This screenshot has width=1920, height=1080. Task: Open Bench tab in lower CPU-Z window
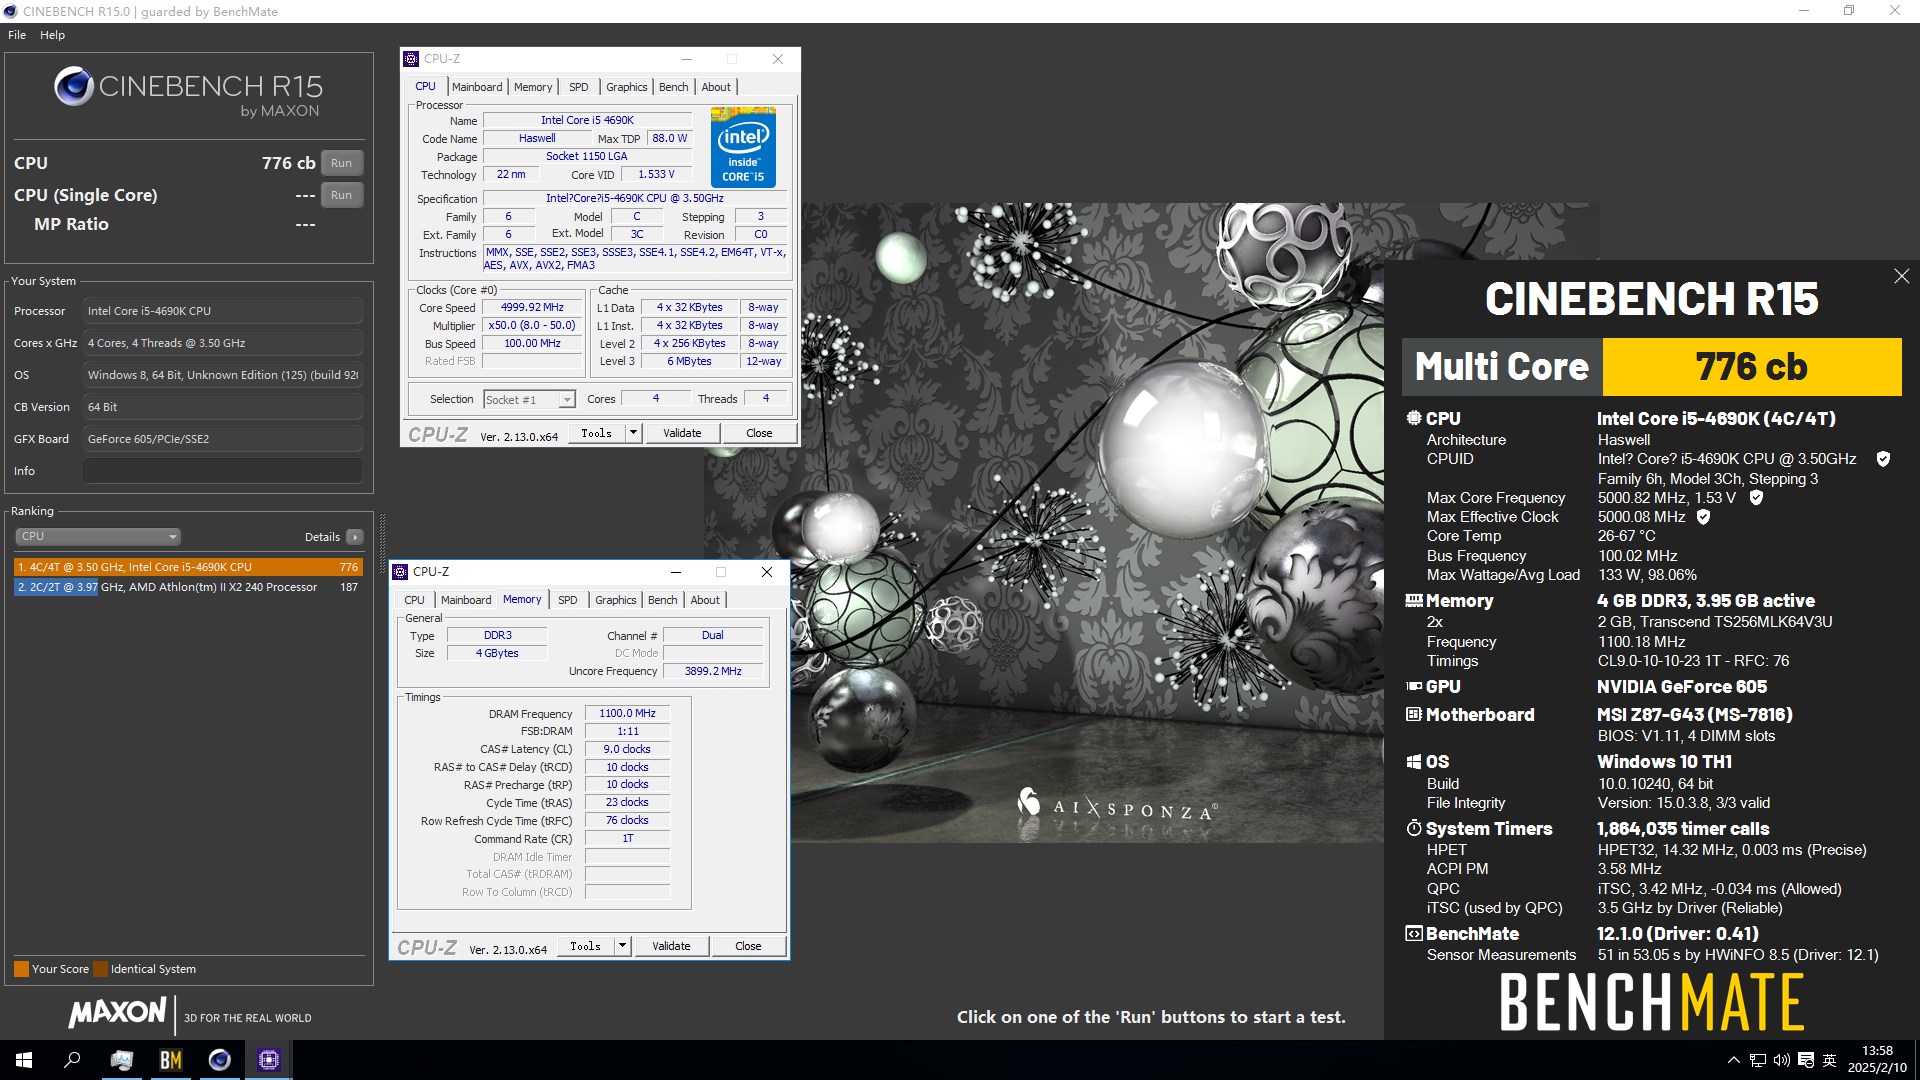[x=662, y=600]
